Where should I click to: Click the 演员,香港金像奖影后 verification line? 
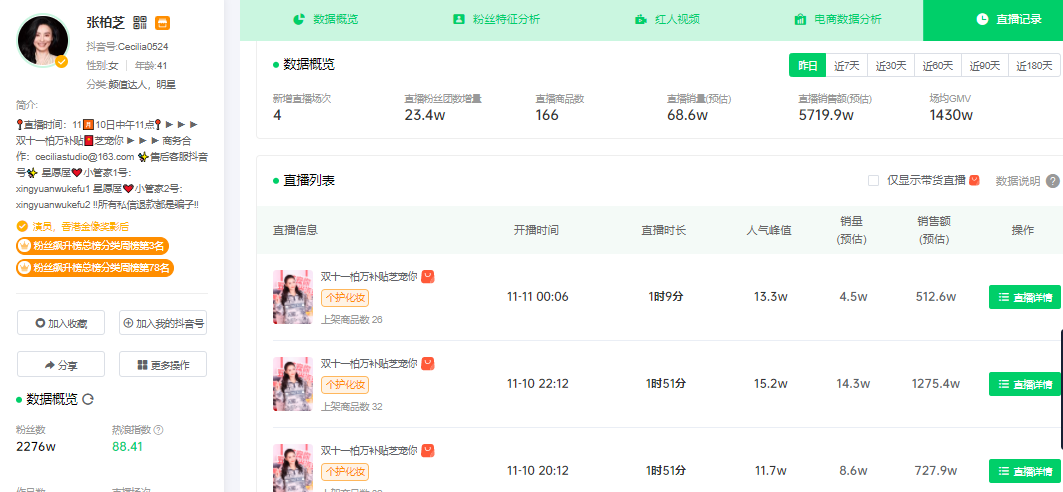pyautogui.click(x=73, y=226)
